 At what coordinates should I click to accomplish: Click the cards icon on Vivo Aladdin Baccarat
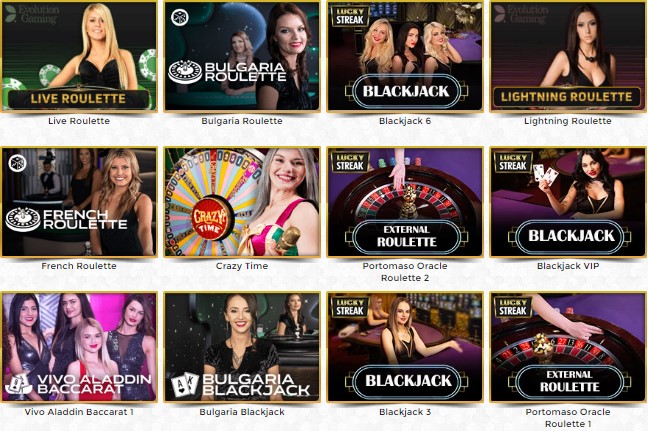[19, 384]
